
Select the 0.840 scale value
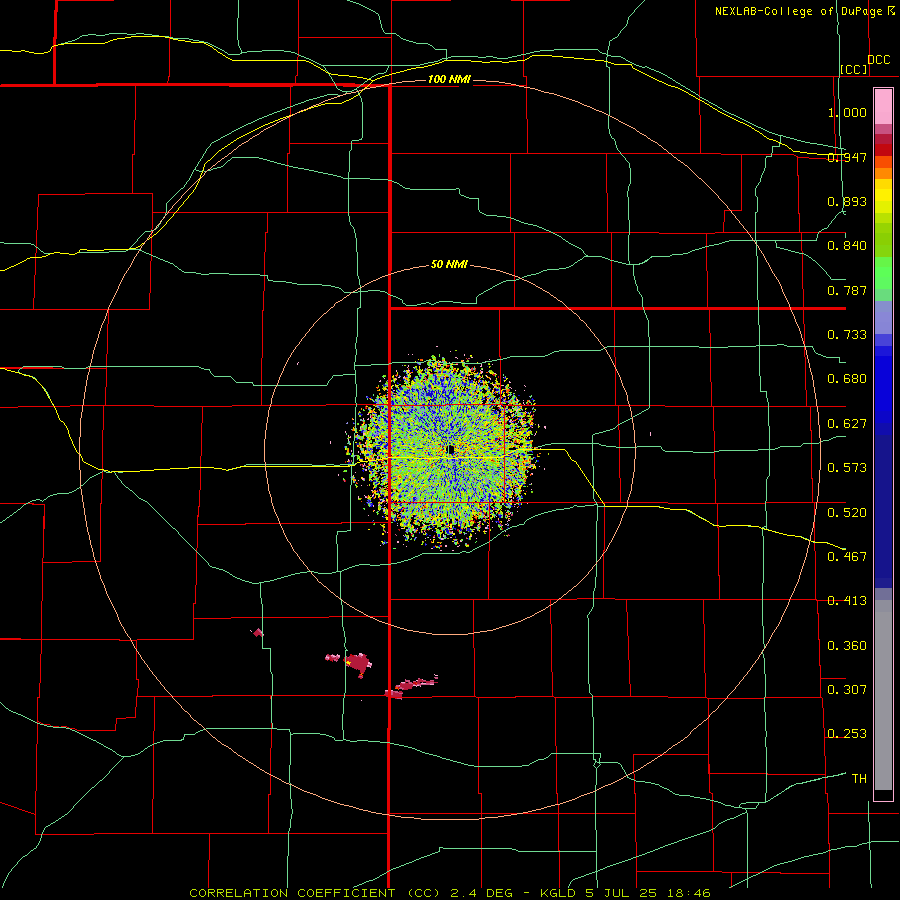(x=847, y=246)
